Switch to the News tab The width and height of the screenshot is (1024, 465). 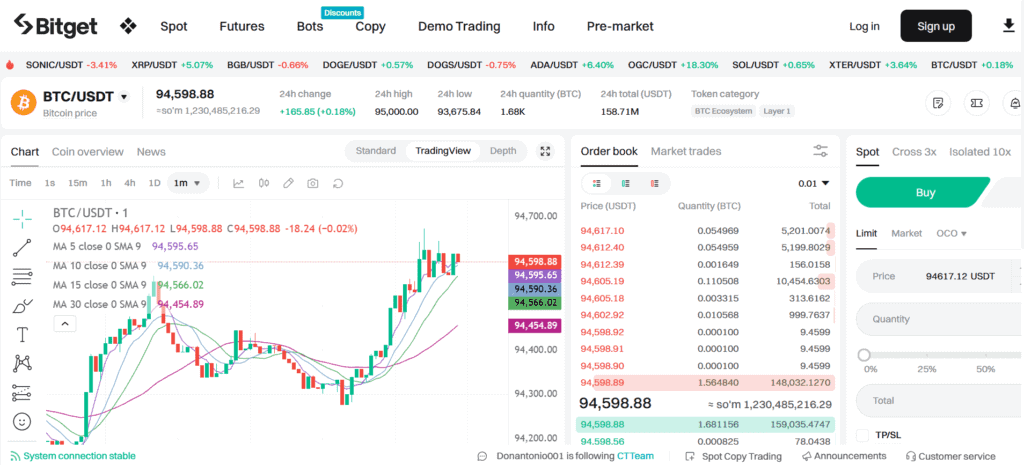click(151, 152)
